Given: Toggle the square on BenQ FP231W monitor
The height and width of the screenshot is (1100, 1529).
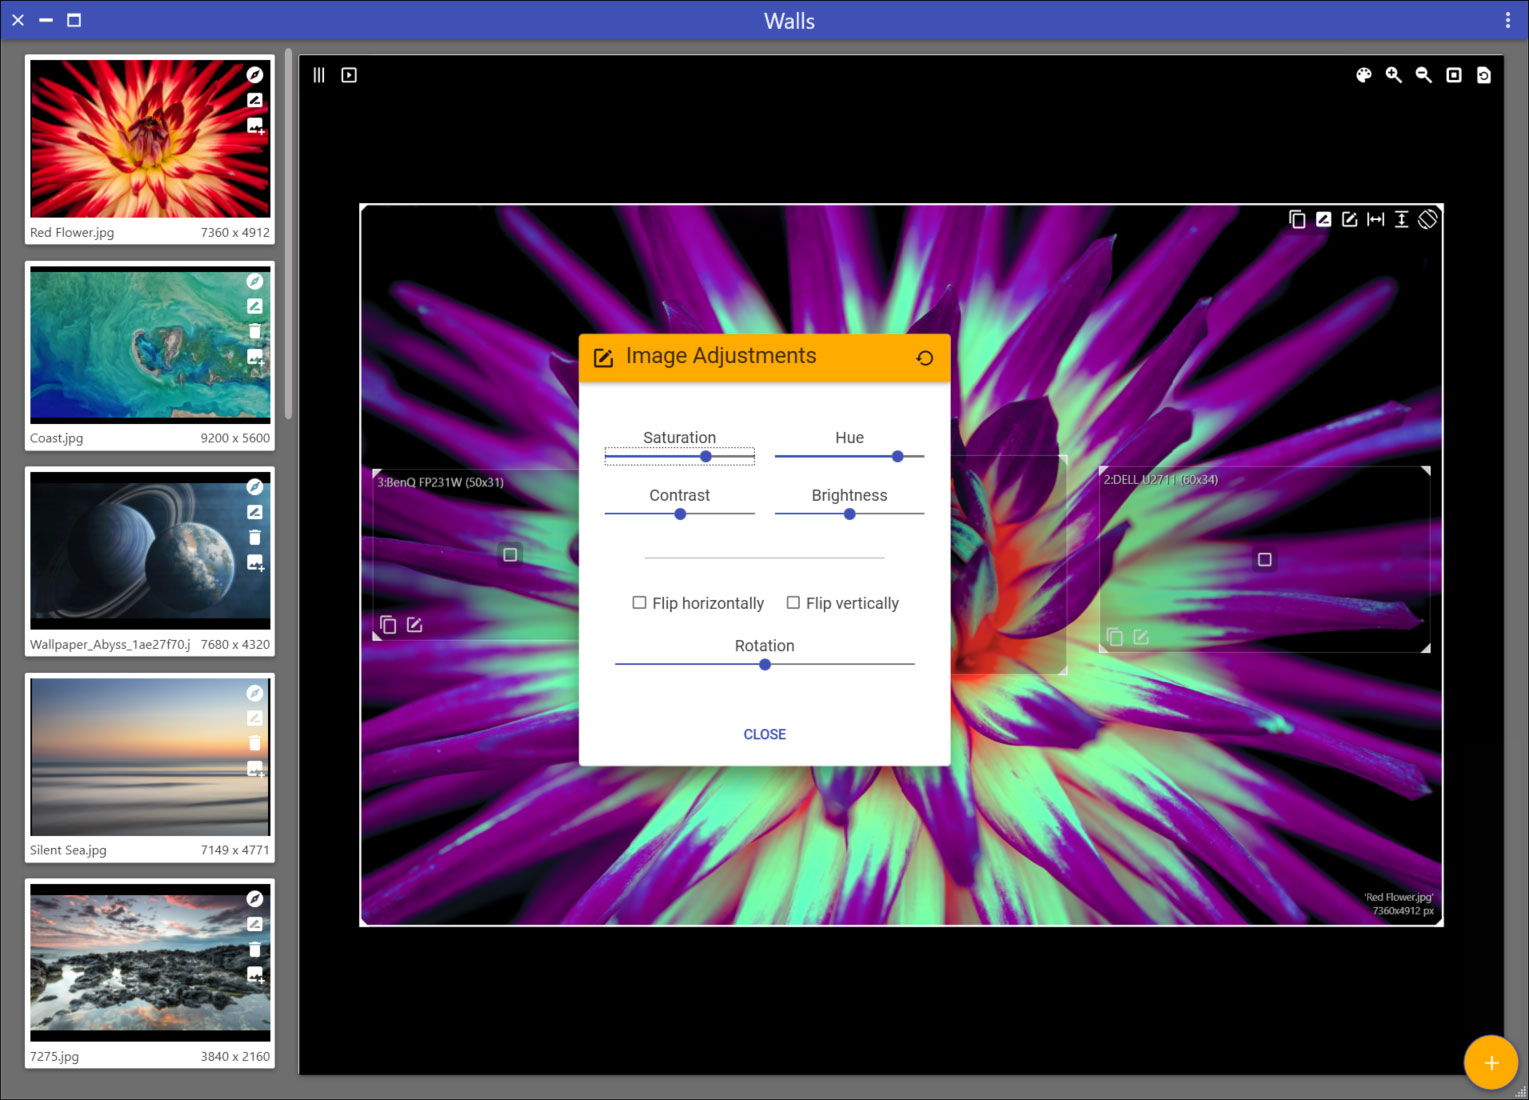Looking at the screenshot, I should (x=510, y=554).
